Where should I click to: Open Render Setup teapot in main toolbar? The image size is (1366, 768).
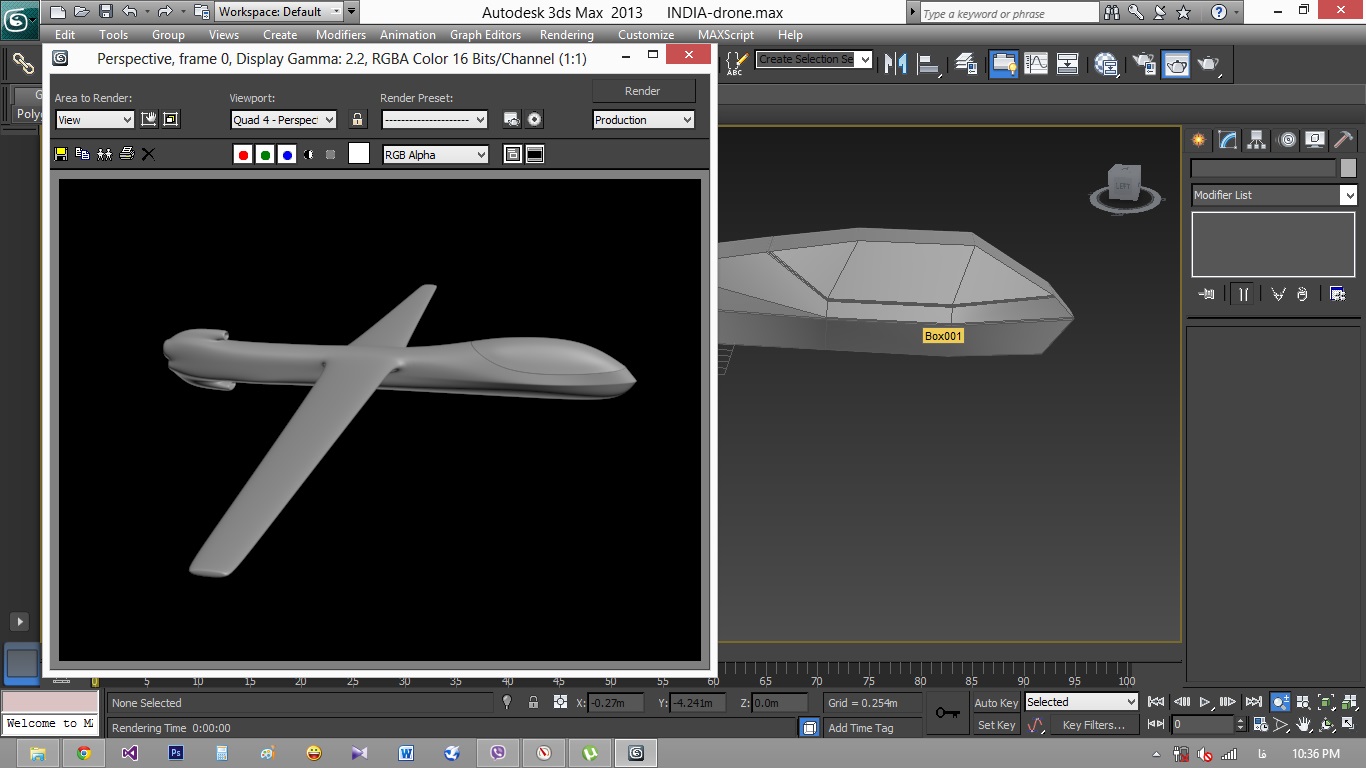tap(1144, 64)
